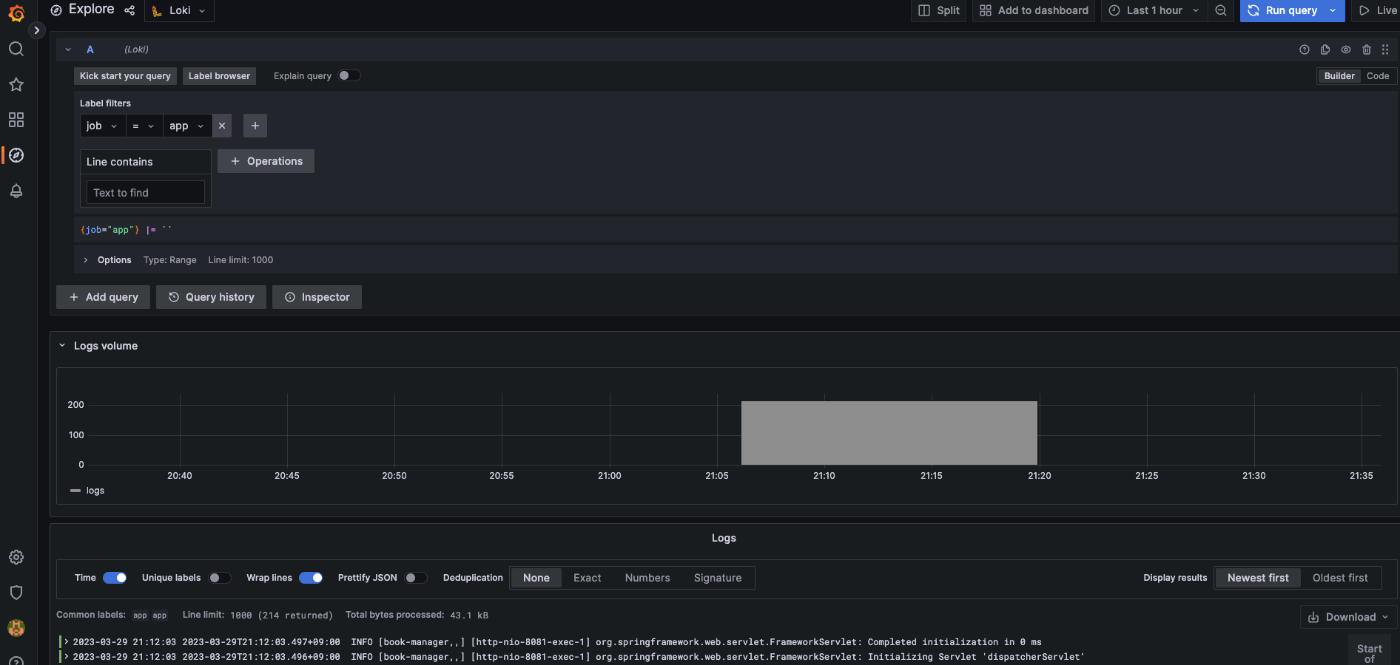Share the Explore view via share icon
The height and width of the screenshot is (665, 1400).
[129, 10]
